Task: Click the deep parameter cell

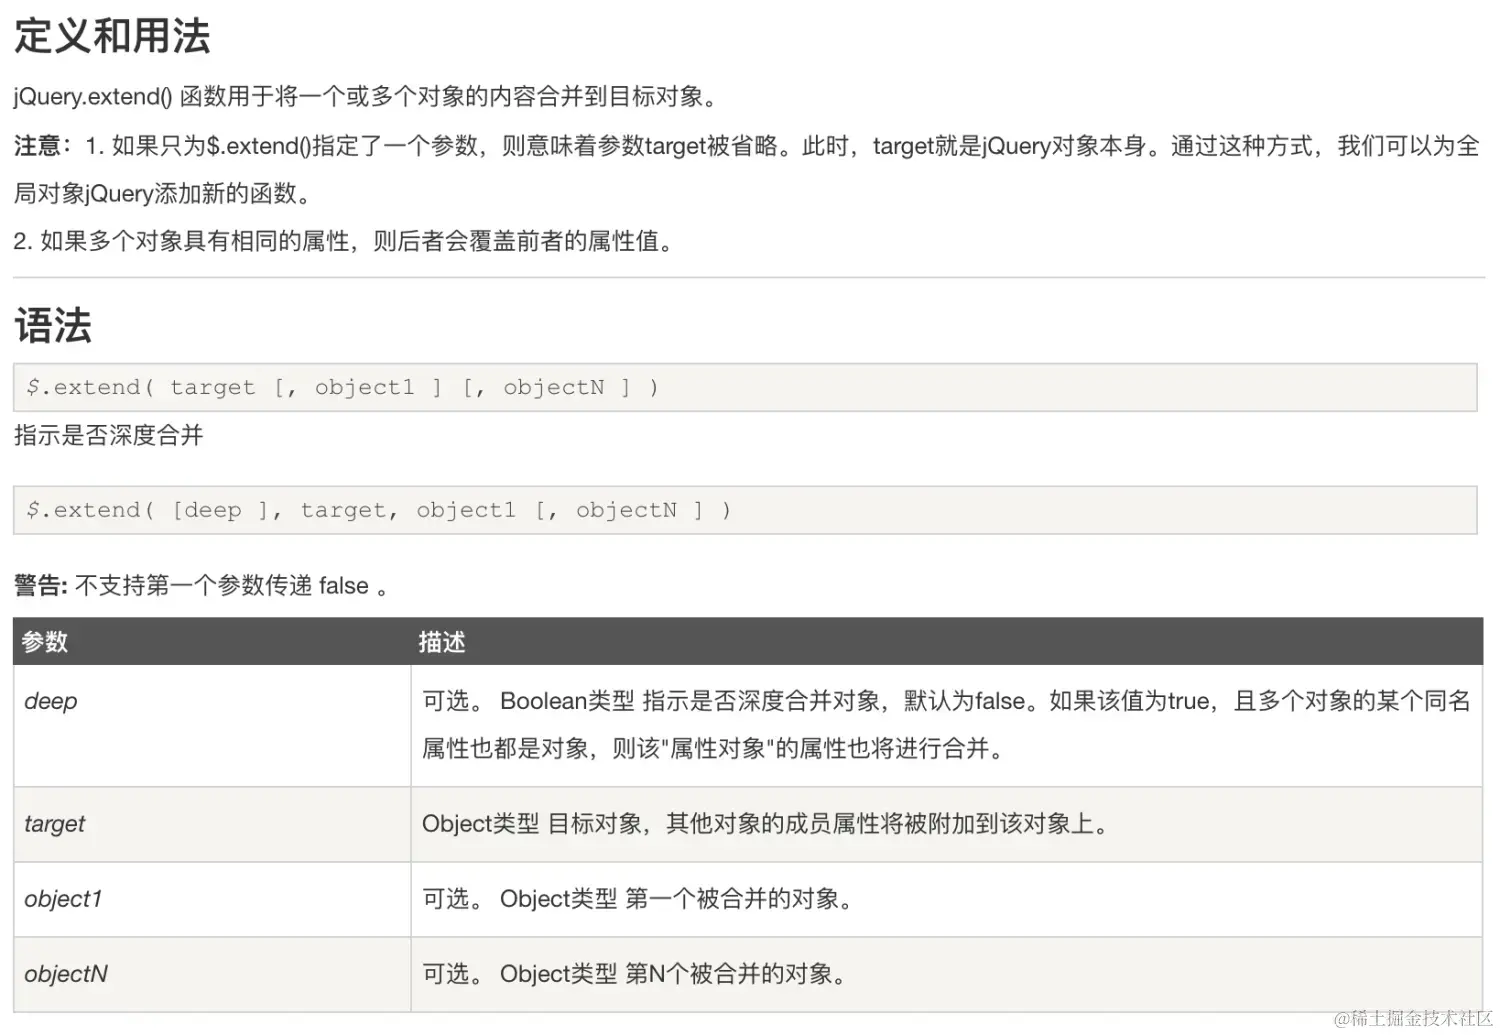Action: coord(212,726)
